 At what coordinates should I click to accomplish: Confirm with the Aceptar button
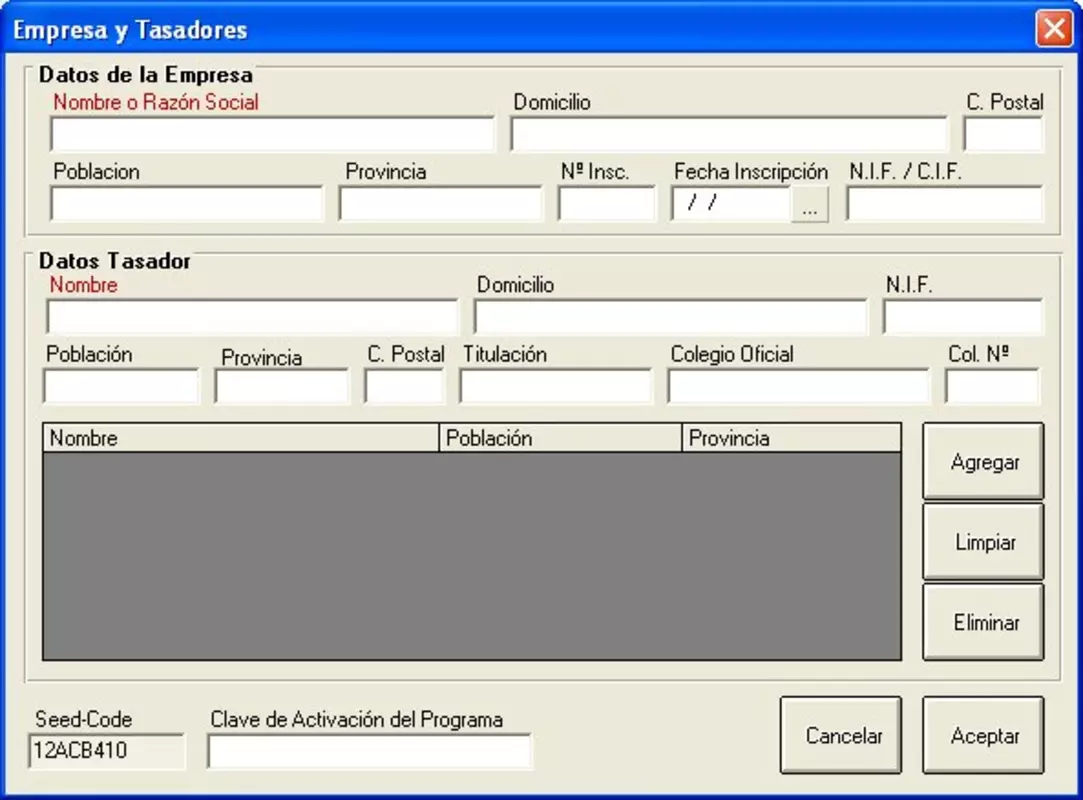pos(984,735)
